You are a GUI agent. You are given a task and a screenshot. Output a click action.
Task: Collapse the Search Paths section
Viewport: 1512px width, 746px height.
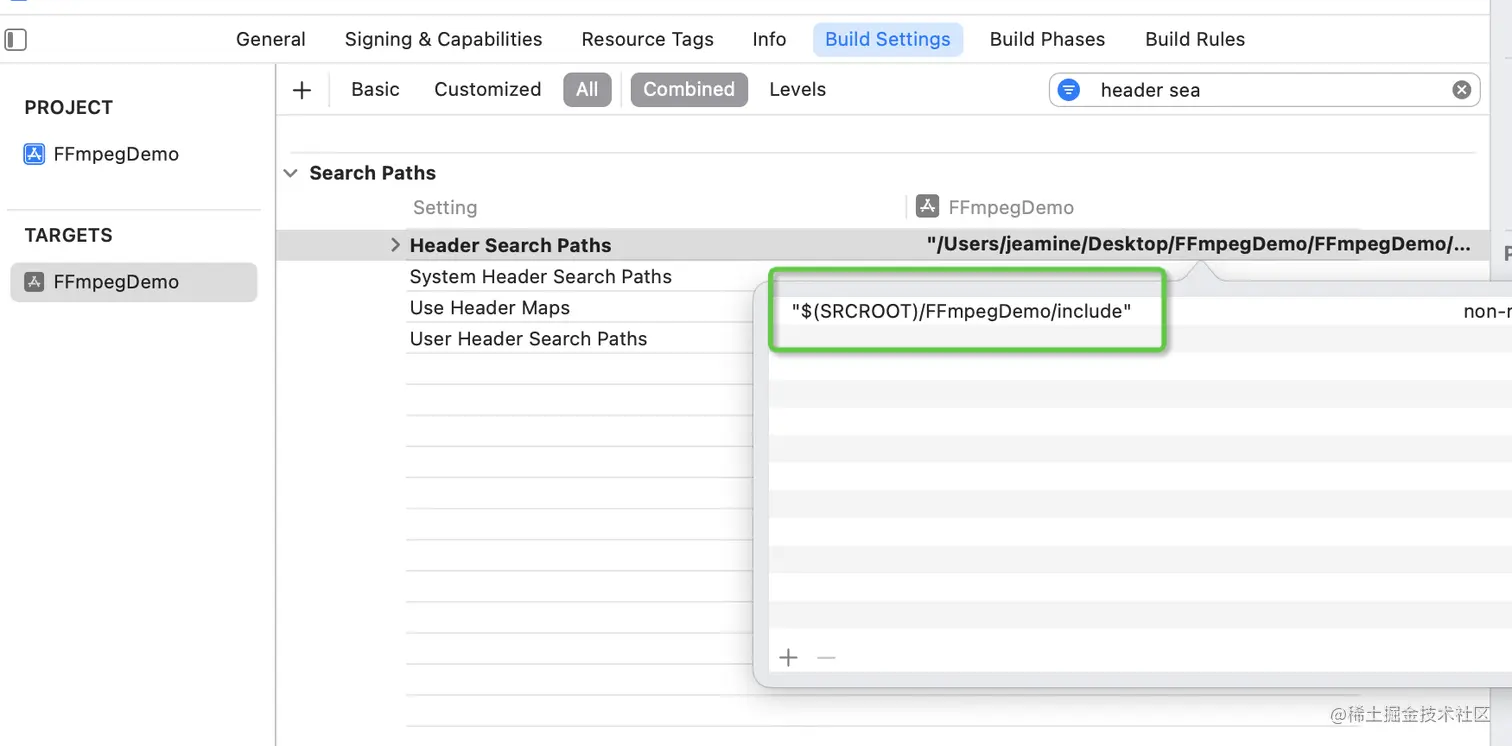(x=291, y=173)
